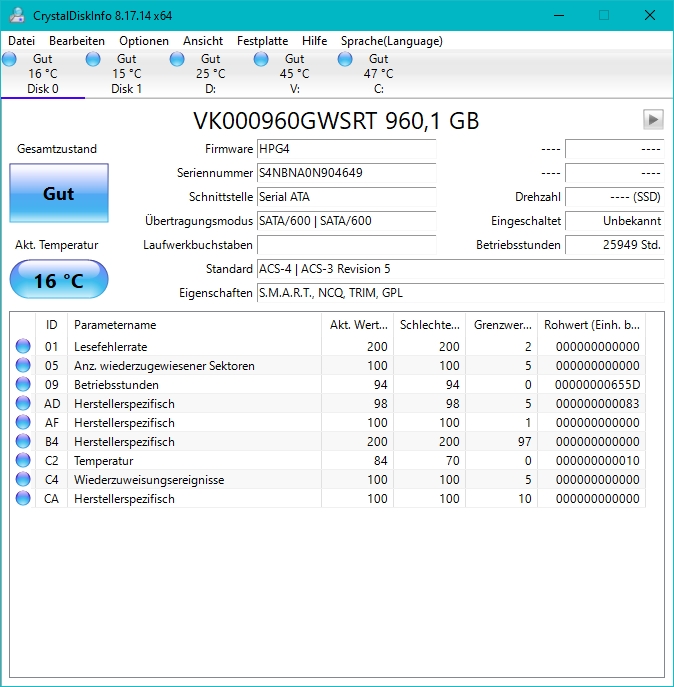Switch to the V: drive tab
Screen dimensions: 674x687
(294, 74)
